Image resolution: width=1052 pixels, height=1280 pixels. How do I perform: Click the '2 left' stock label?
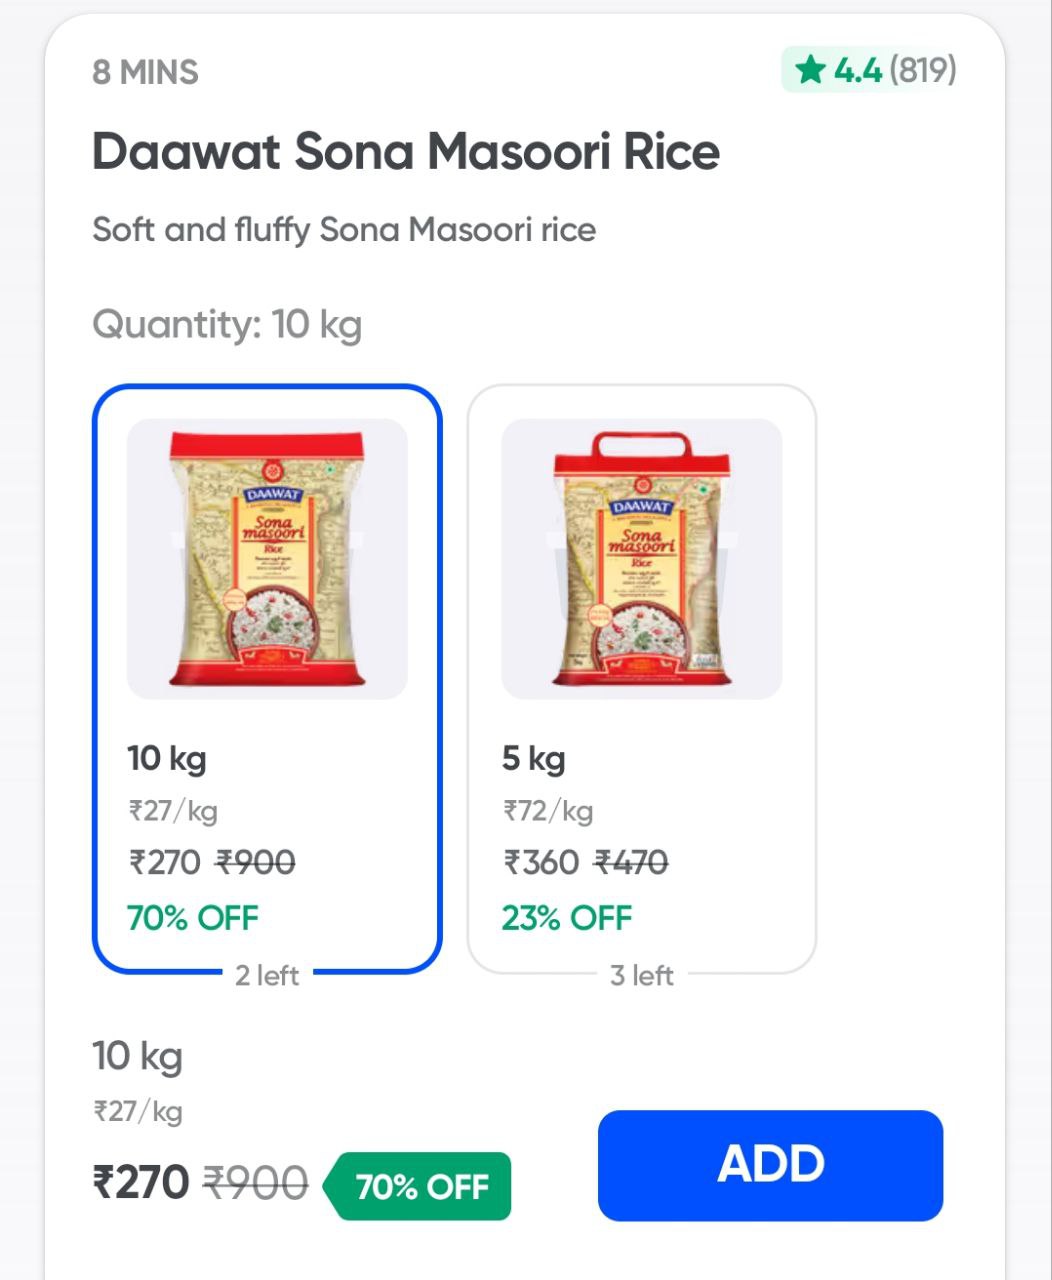click(267, 975)
